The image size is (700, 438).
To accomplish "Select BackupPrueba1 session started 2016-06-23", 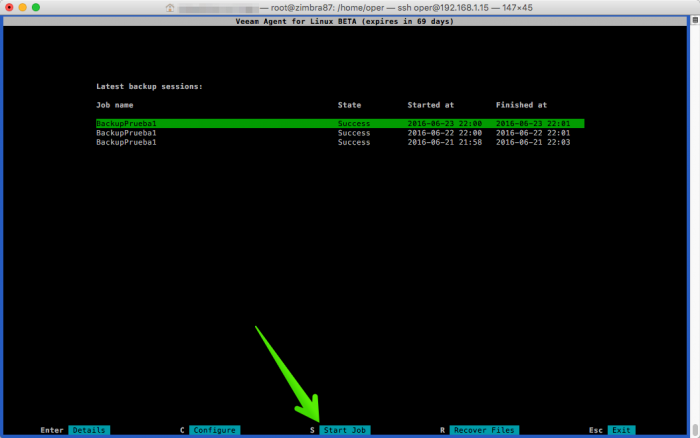I will coord(340,123).
